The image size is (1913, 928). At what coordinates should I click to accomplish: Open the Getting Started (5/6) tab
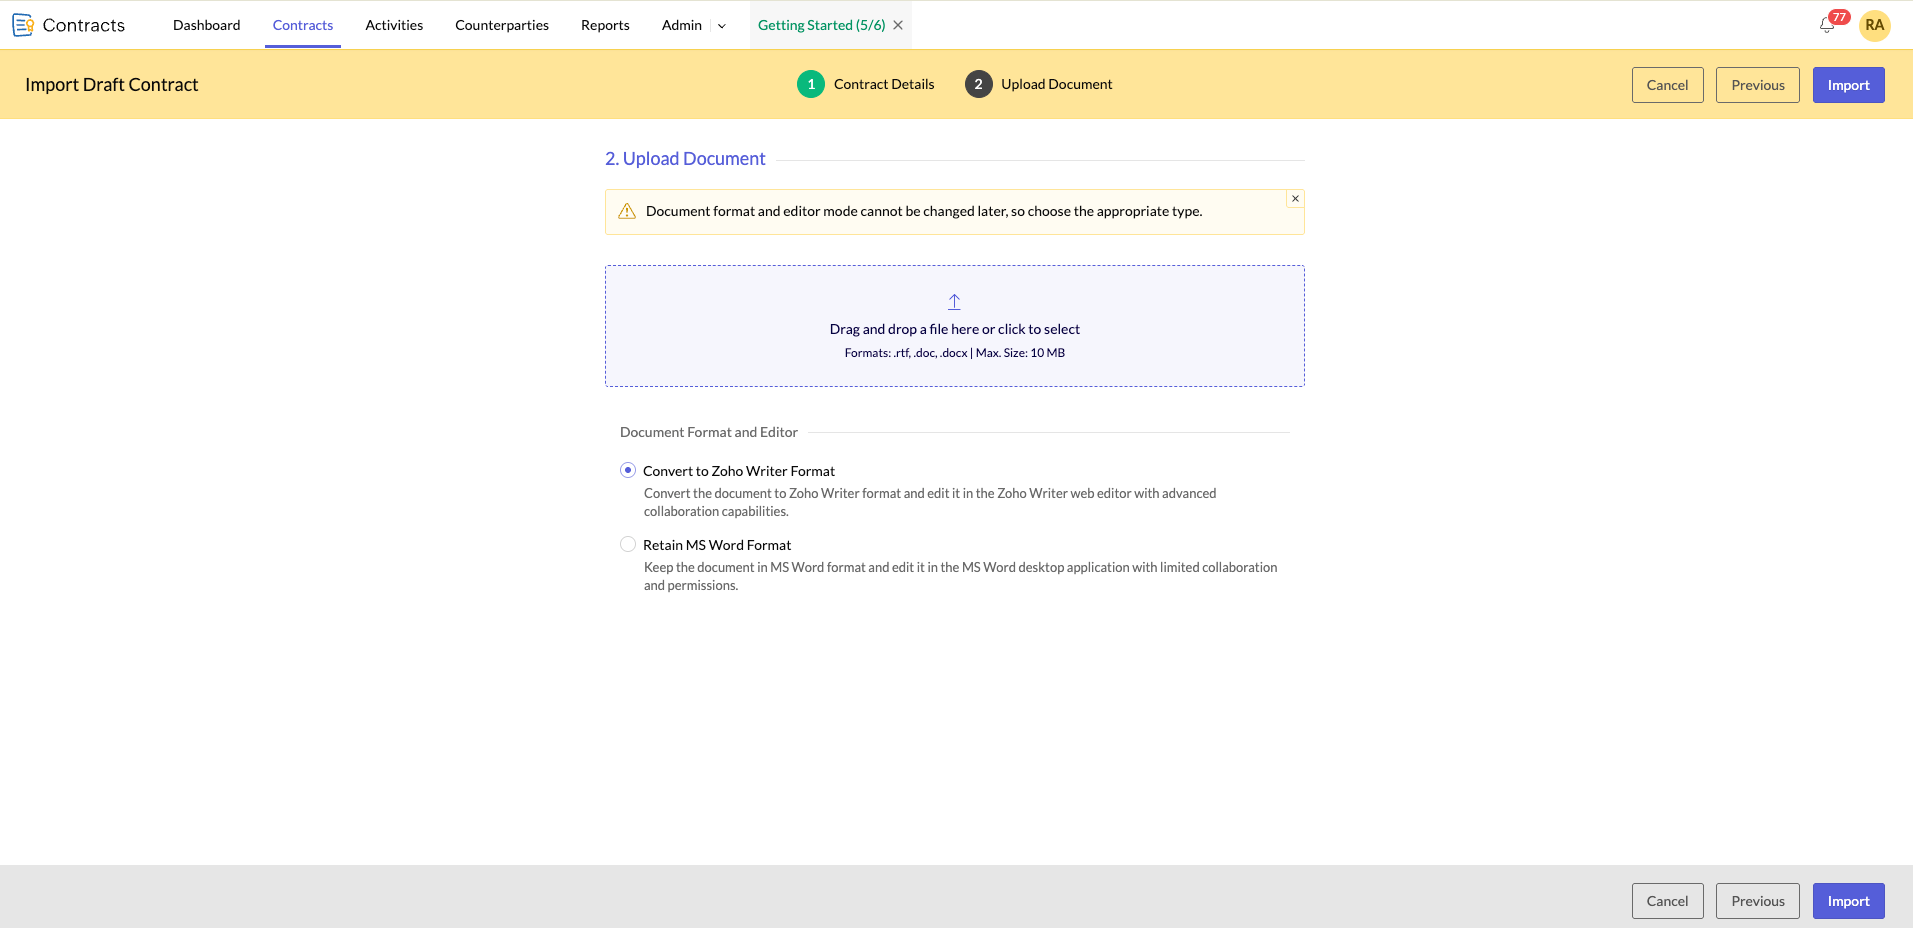coord(821,25)
